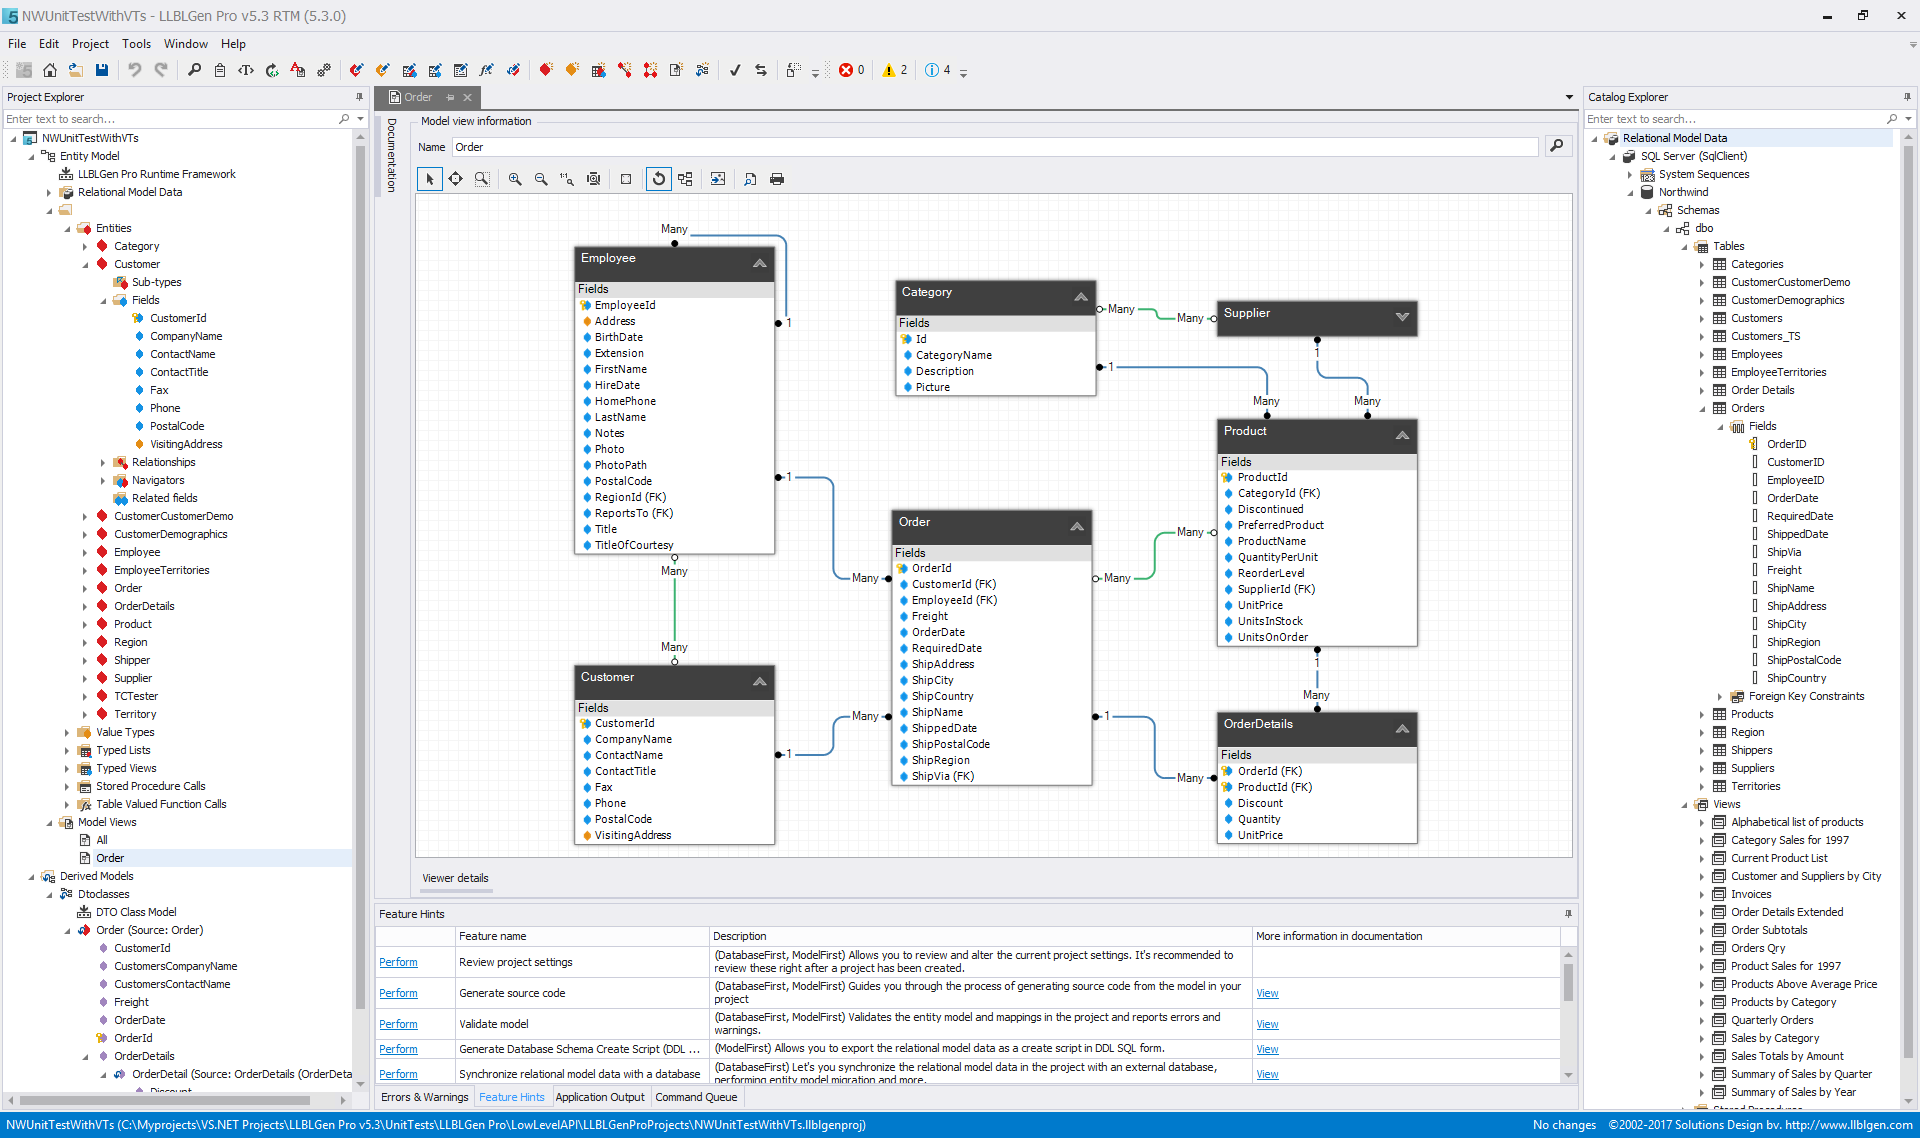Image resolution: width=1920 pixels, height=1138 pixels.
Task: Expand the Supplier entity box
Action: (1402, 317)
